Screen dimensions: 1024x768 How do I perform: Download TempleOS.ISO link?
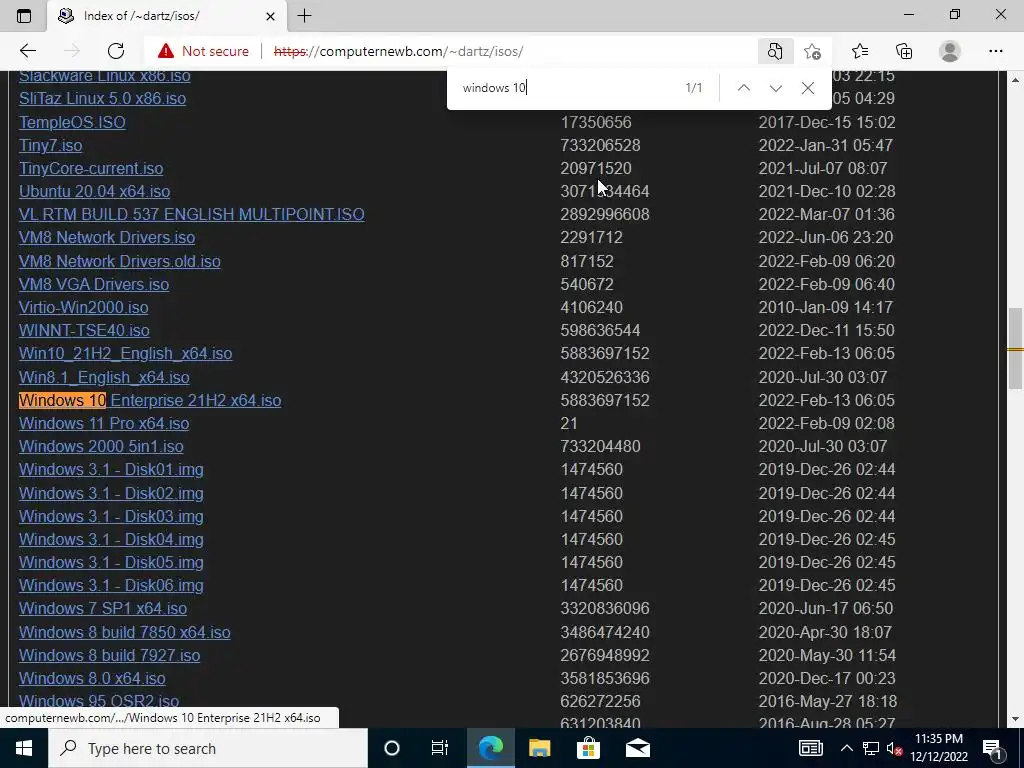72,122
